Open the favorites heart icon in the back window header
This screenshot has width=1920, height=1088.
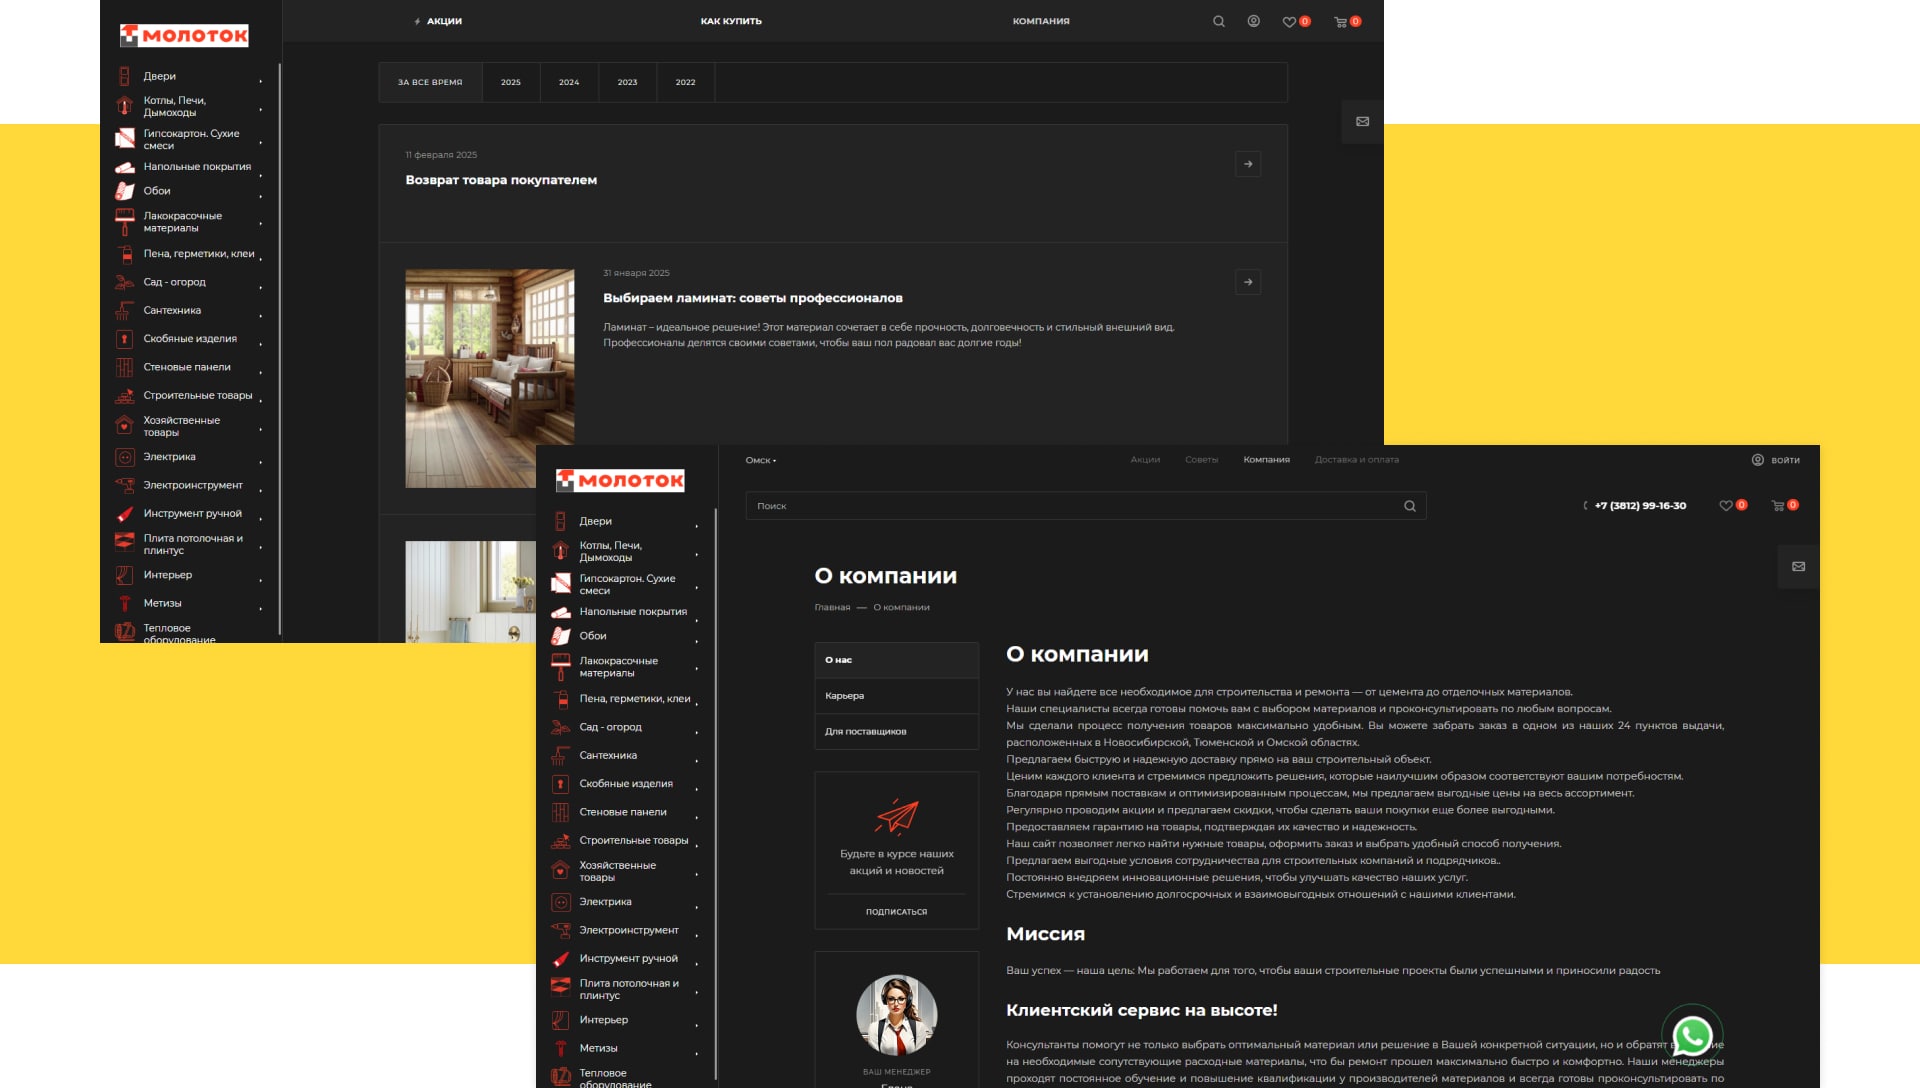[x=1289, y=22]
